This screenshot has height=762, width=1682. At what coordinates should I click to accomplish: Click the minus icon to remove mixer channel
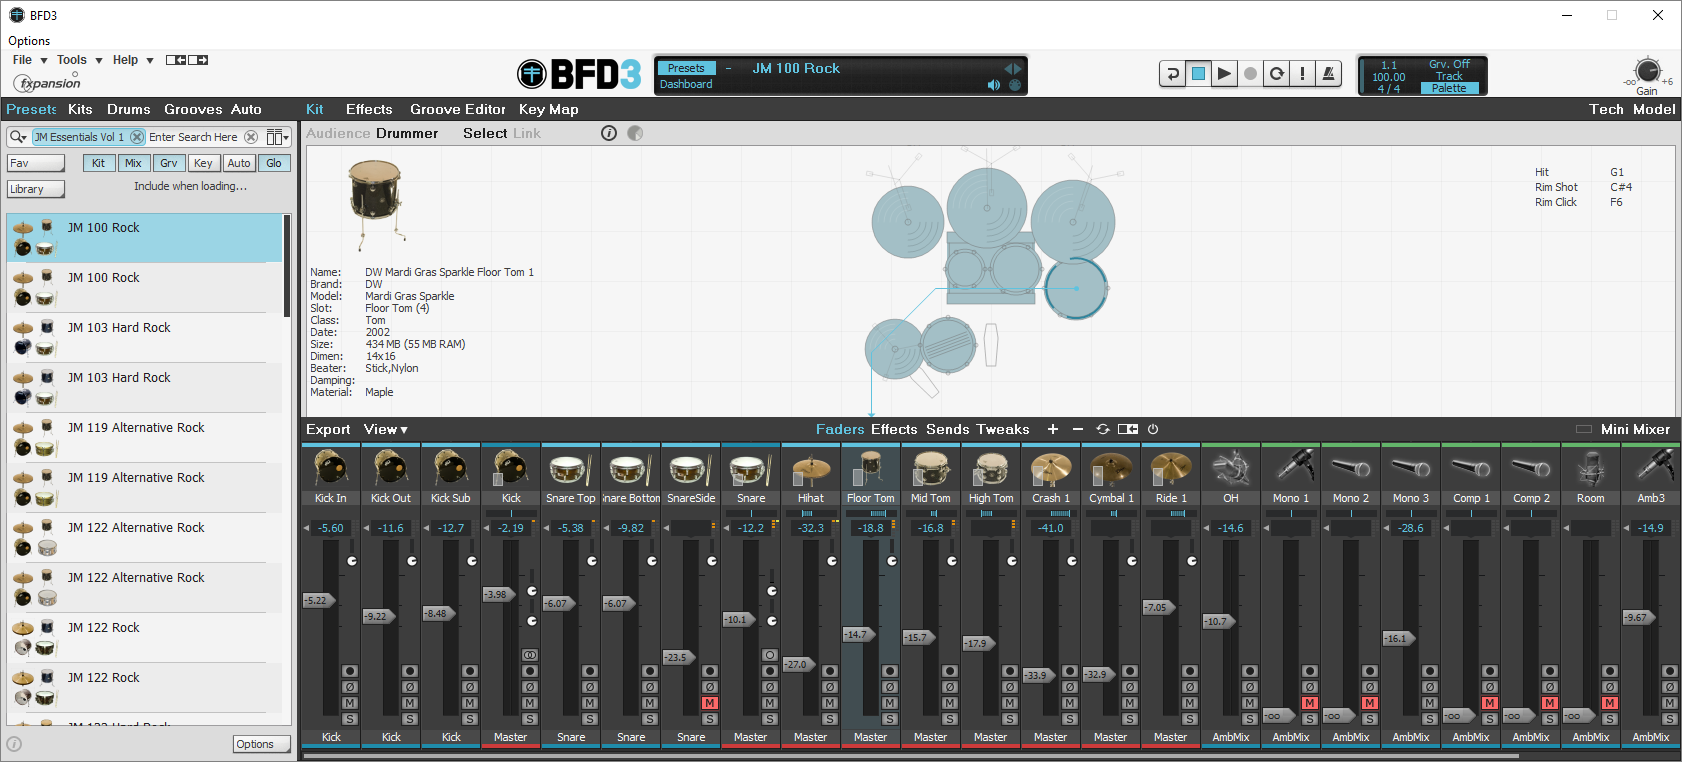tap(1078, 429)
